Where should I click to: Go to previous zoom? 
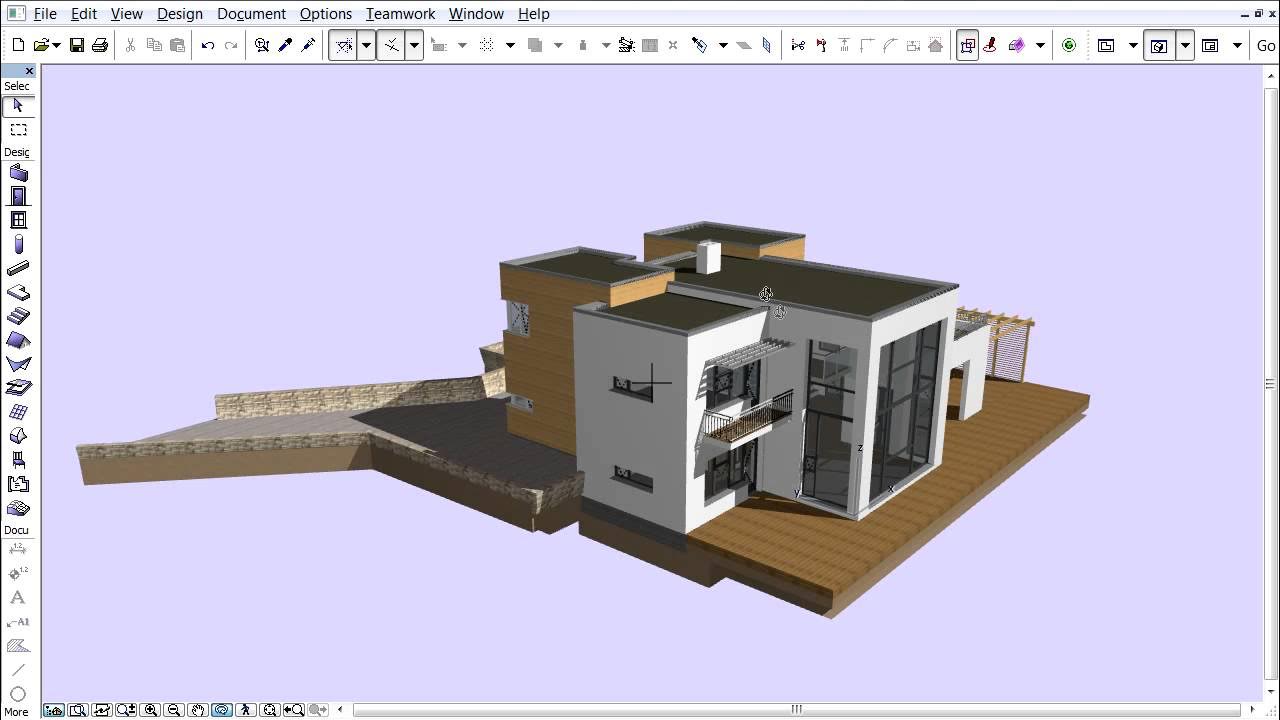[294, 710]
